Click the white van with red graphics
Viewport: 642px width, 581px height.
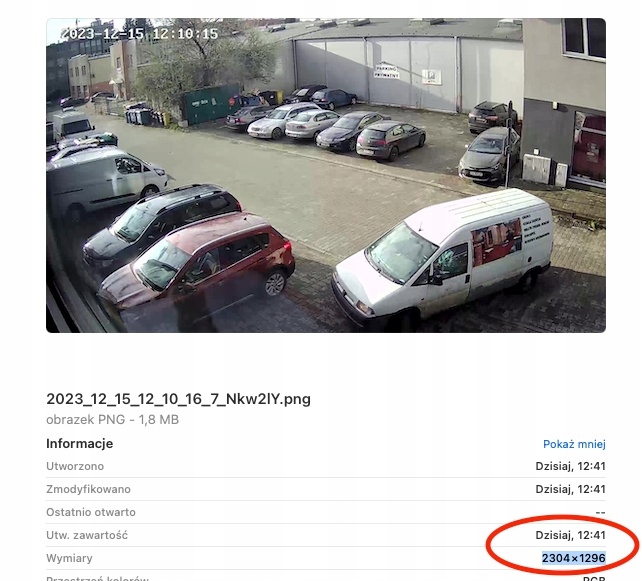(x=442, y=257)
